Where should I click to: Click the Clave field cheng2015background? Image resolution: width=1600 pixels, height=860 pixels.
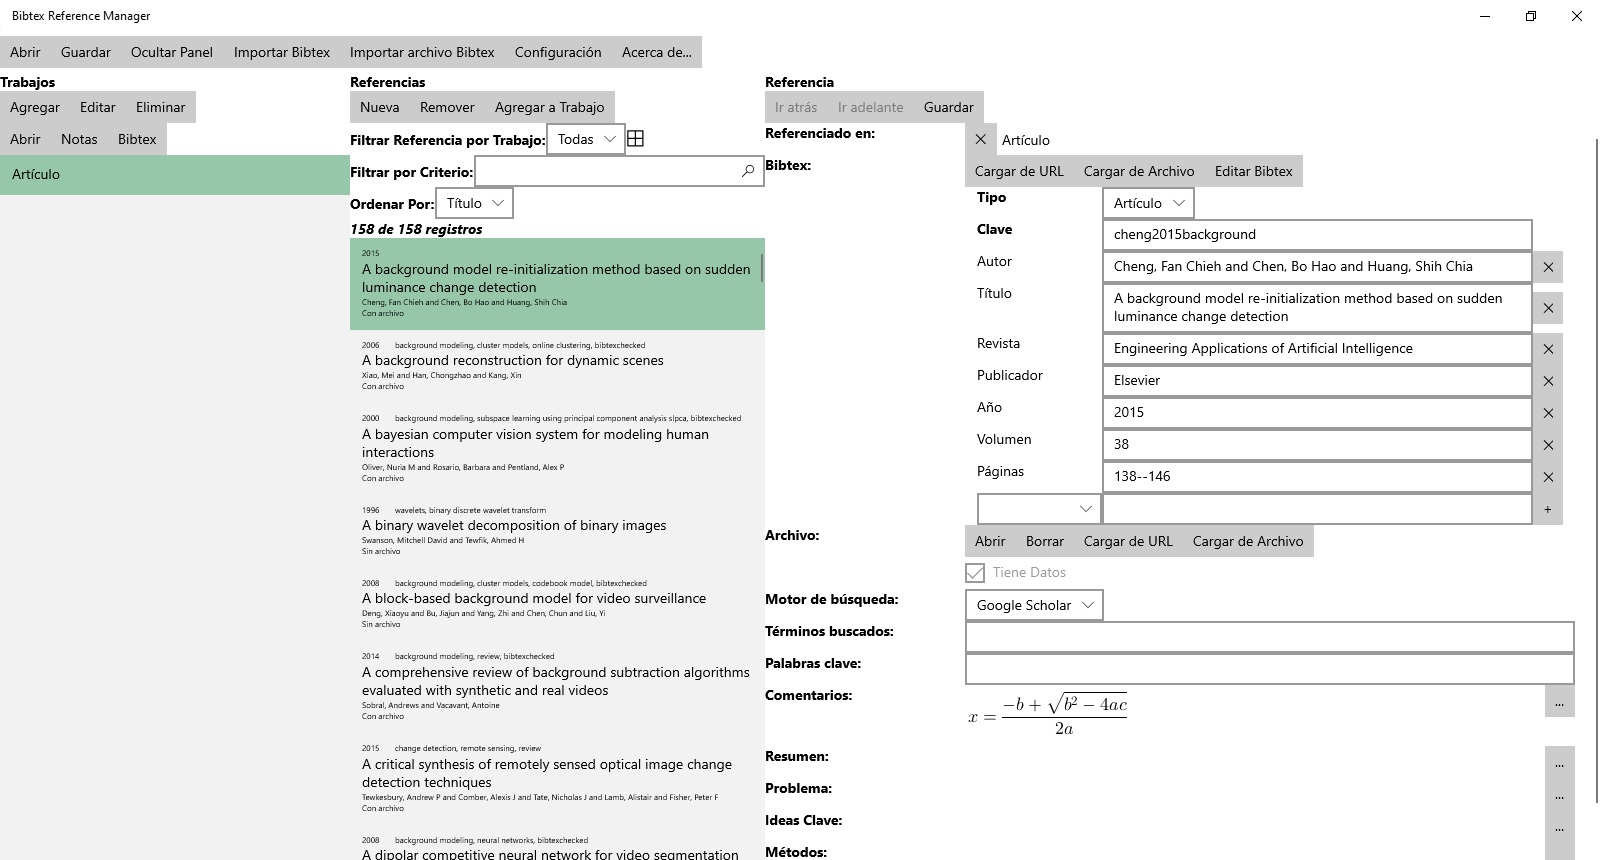pos(1317,235)
